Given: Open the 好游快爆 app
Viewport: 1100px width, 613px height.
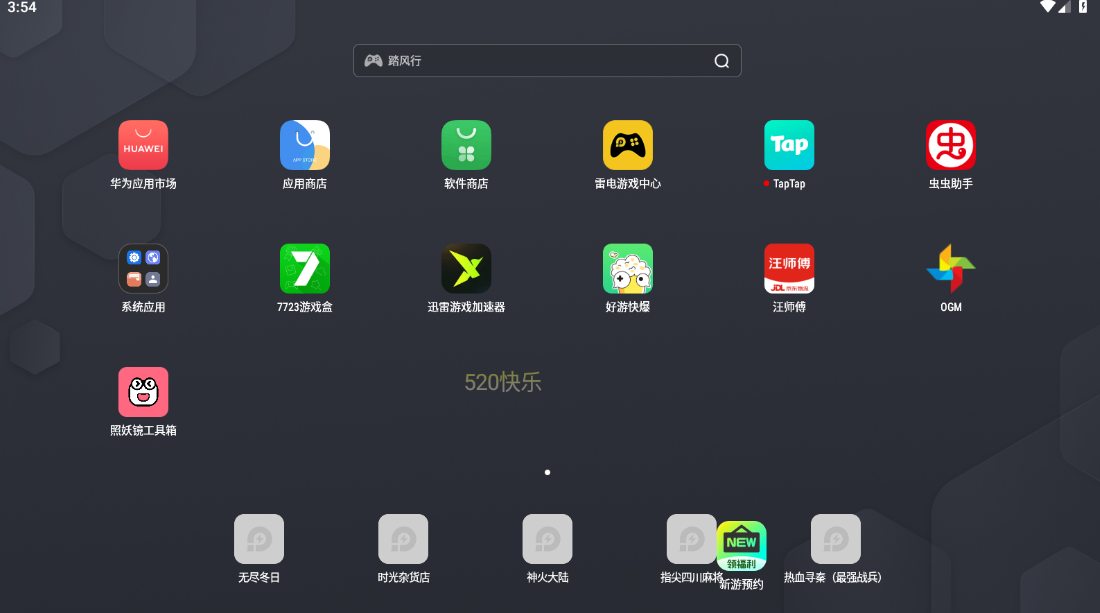Looking at the screenshot, I should 627,267.
